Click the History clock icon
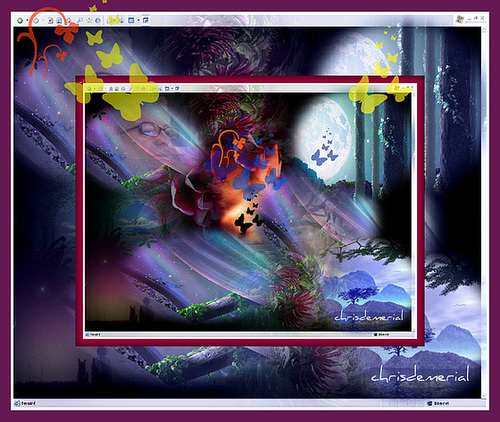 [98, 21]
